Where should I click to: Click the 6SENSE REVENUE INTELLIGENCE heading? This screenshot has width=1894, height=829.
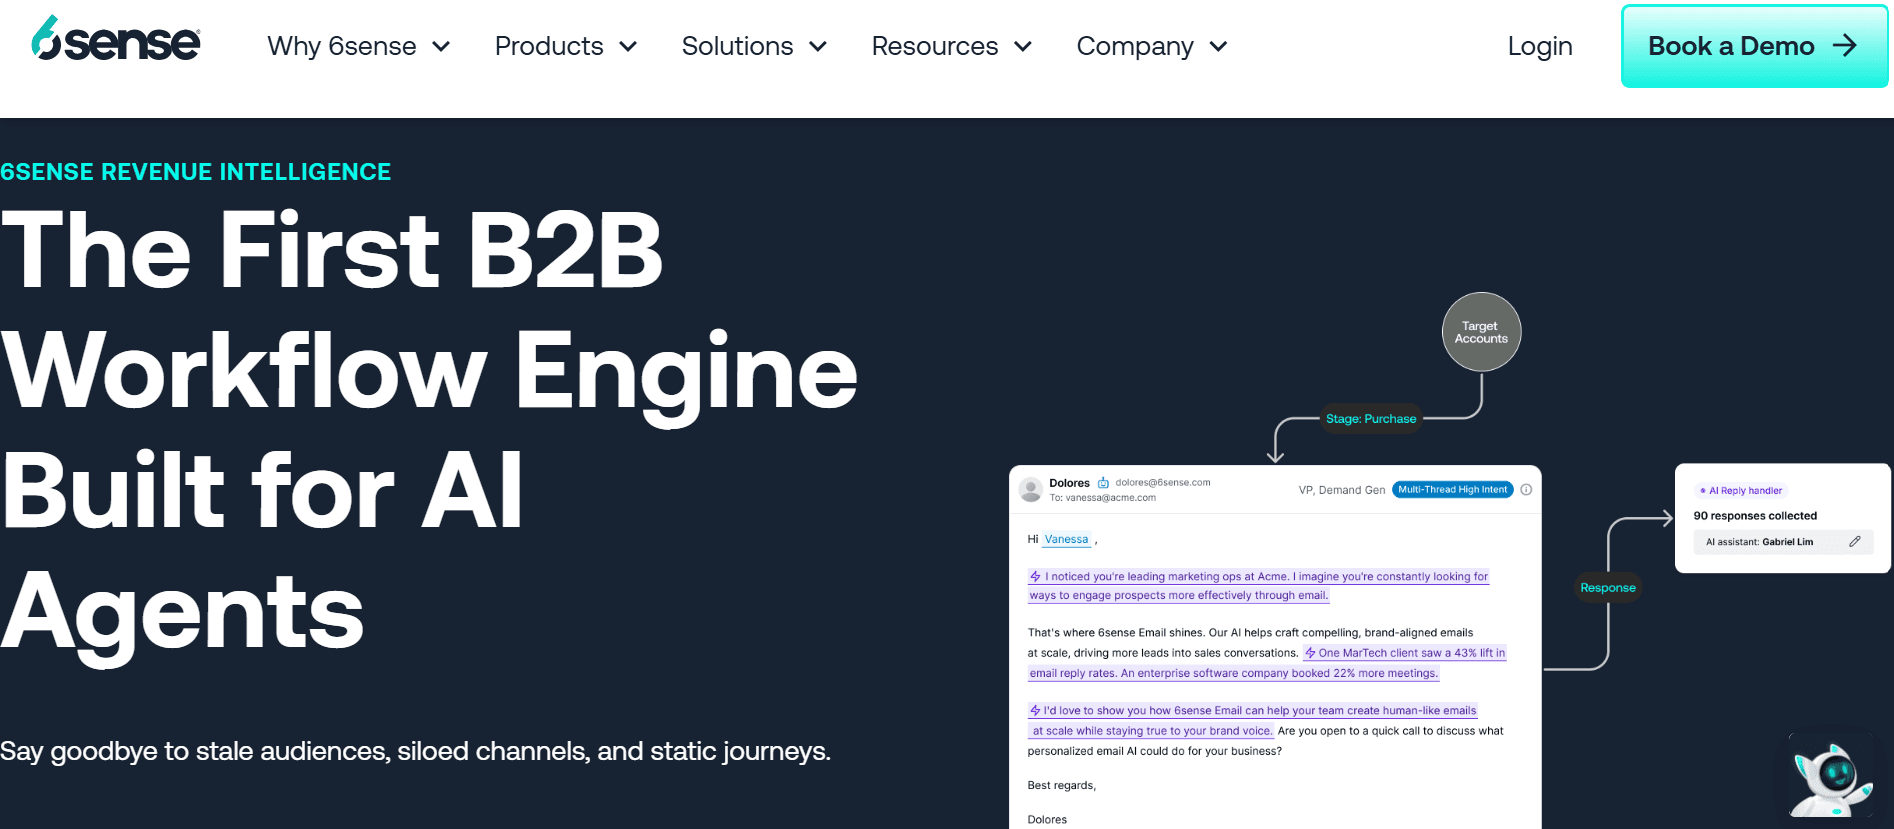tap(196, 172)
